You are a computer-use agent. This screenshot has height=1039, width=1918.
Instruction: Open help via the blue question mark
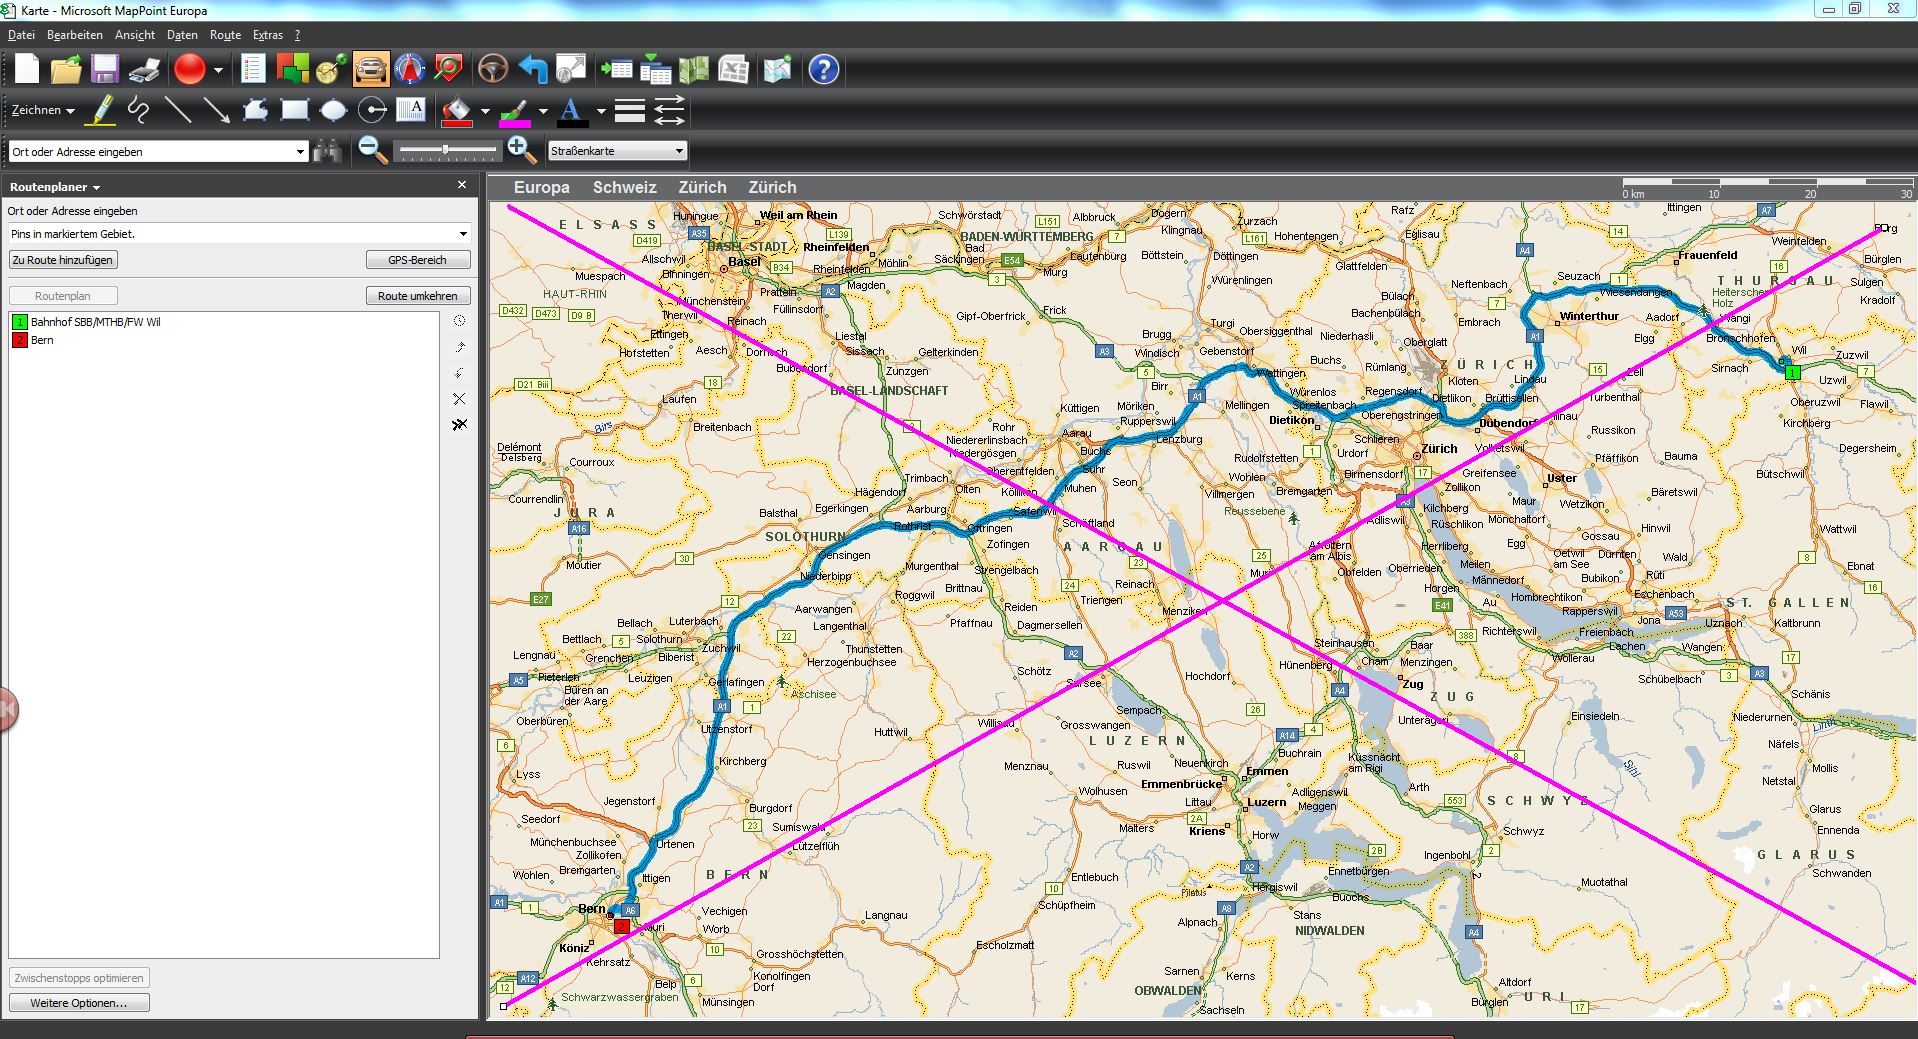coord(823,69)
